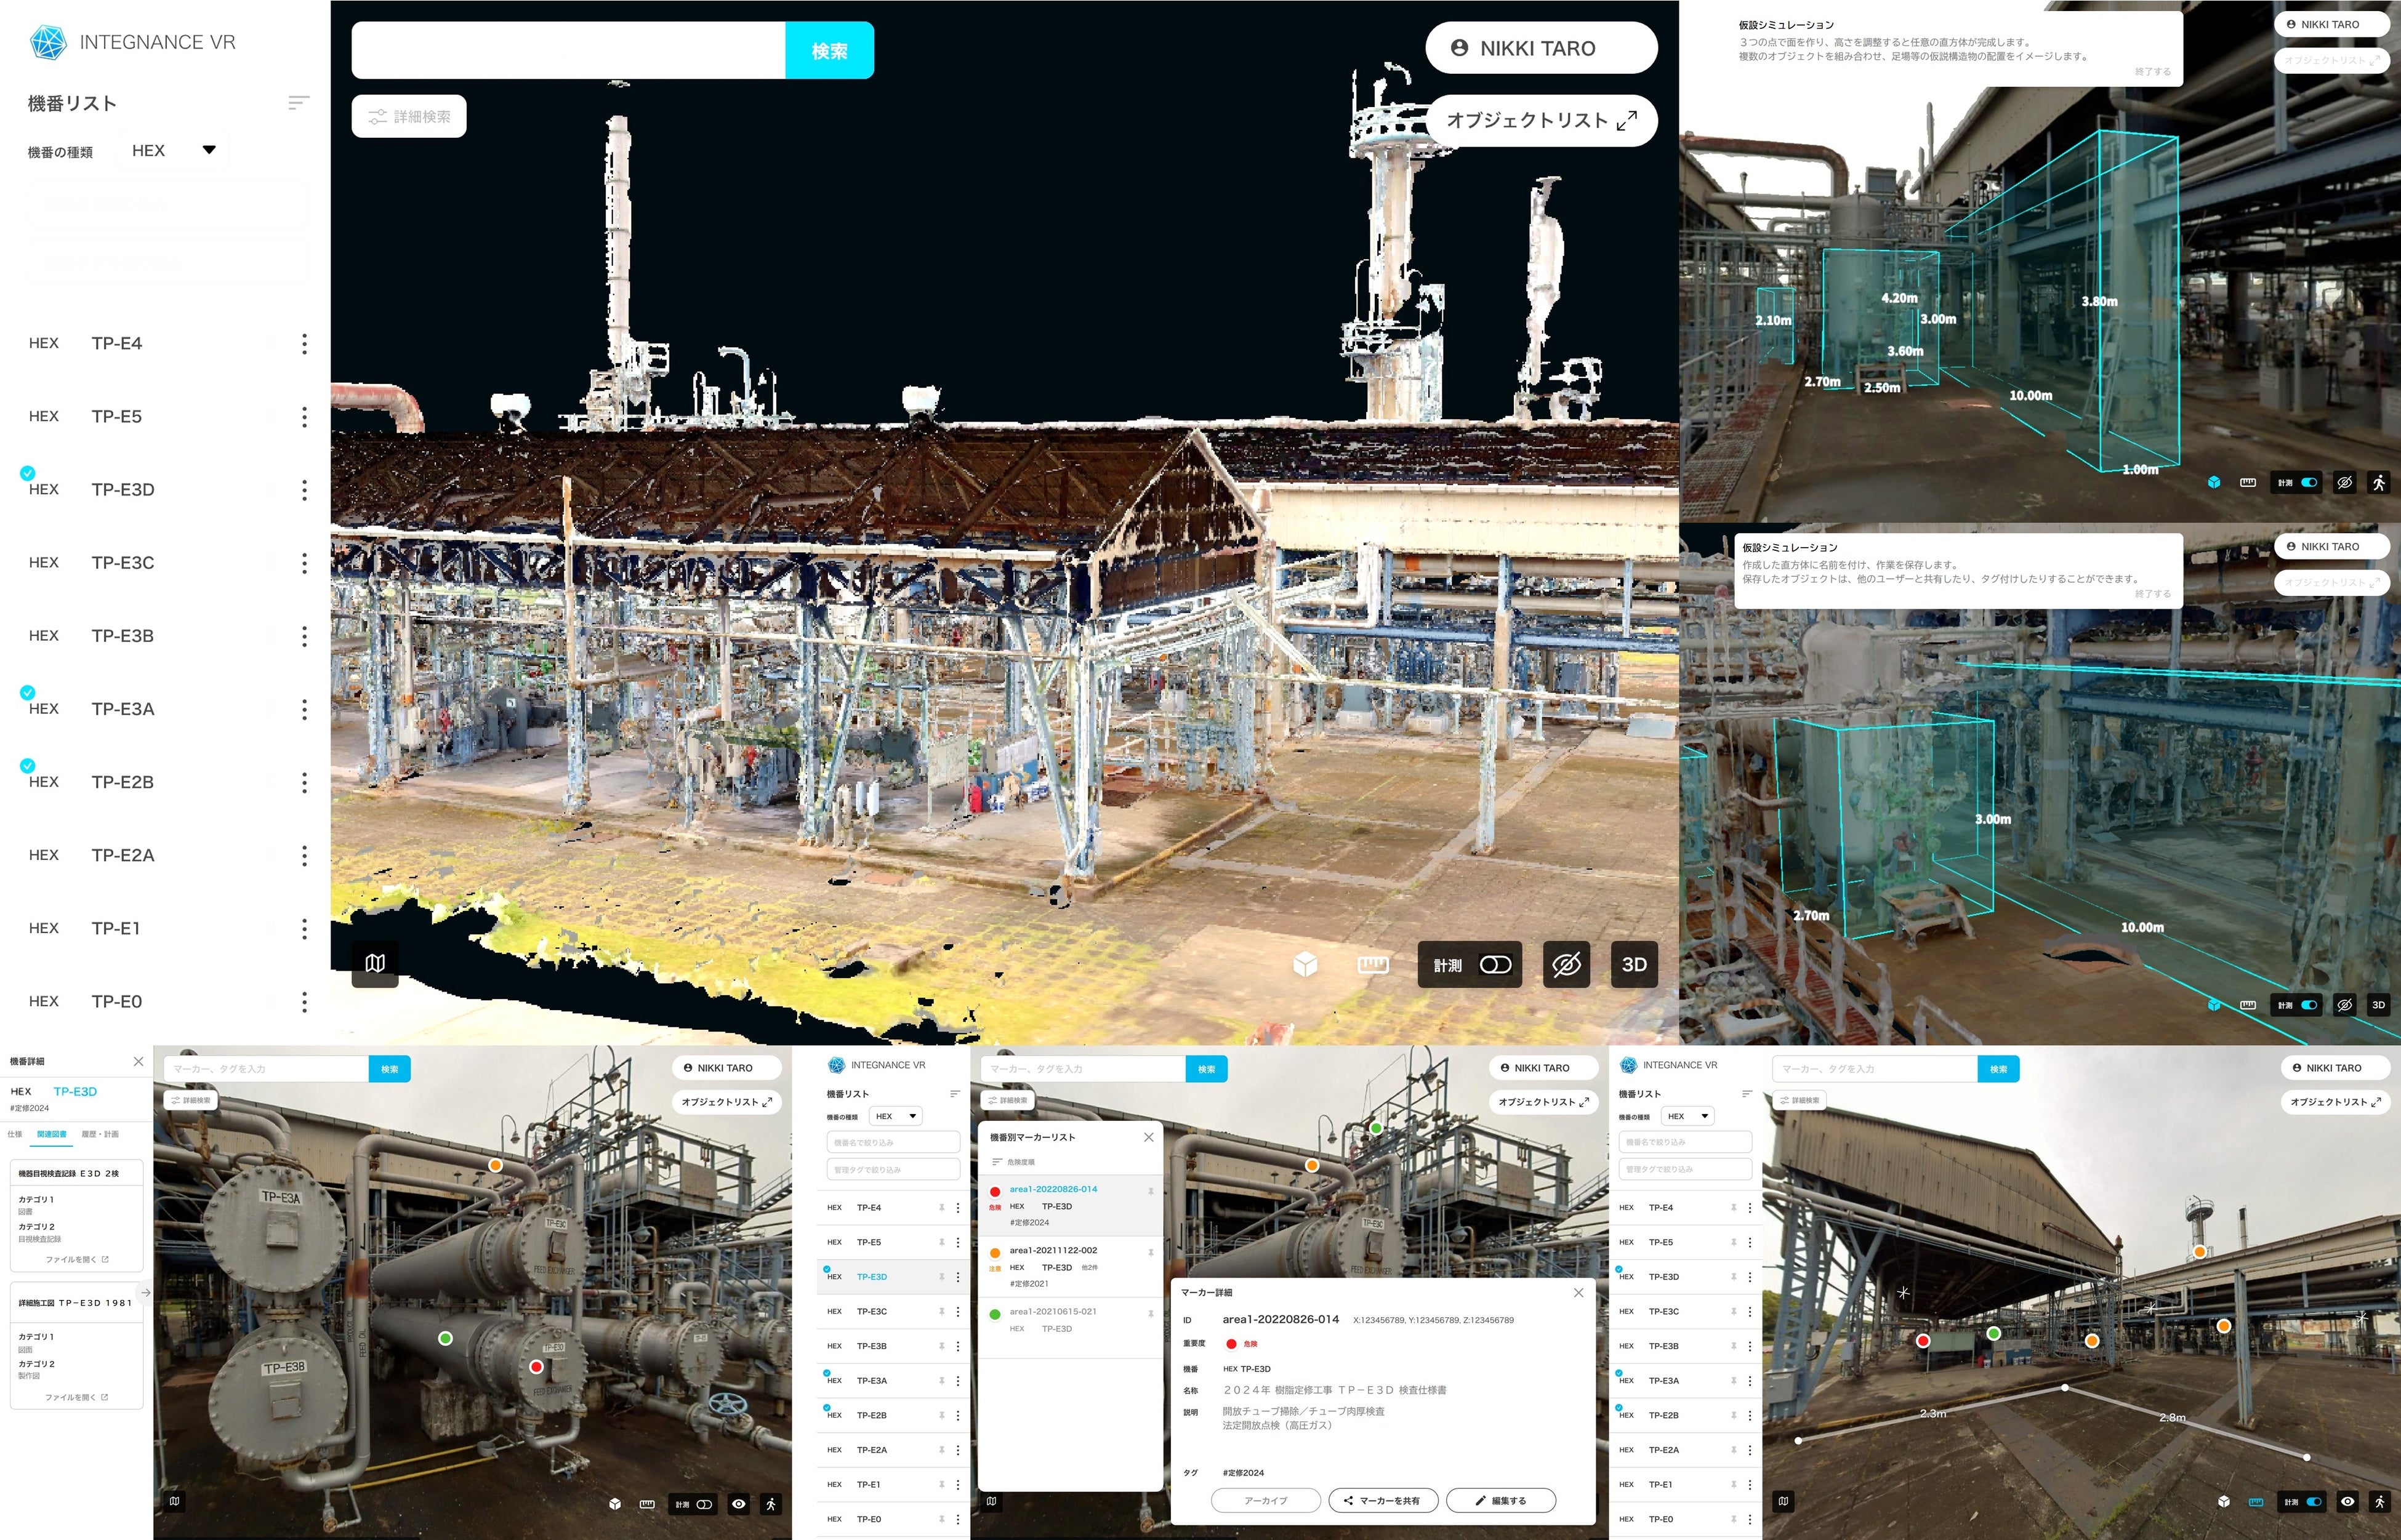The width and height of the screenshot is (2401, 1540).
Task: Click the map icon in main viewer
Action: pos(375,963)
